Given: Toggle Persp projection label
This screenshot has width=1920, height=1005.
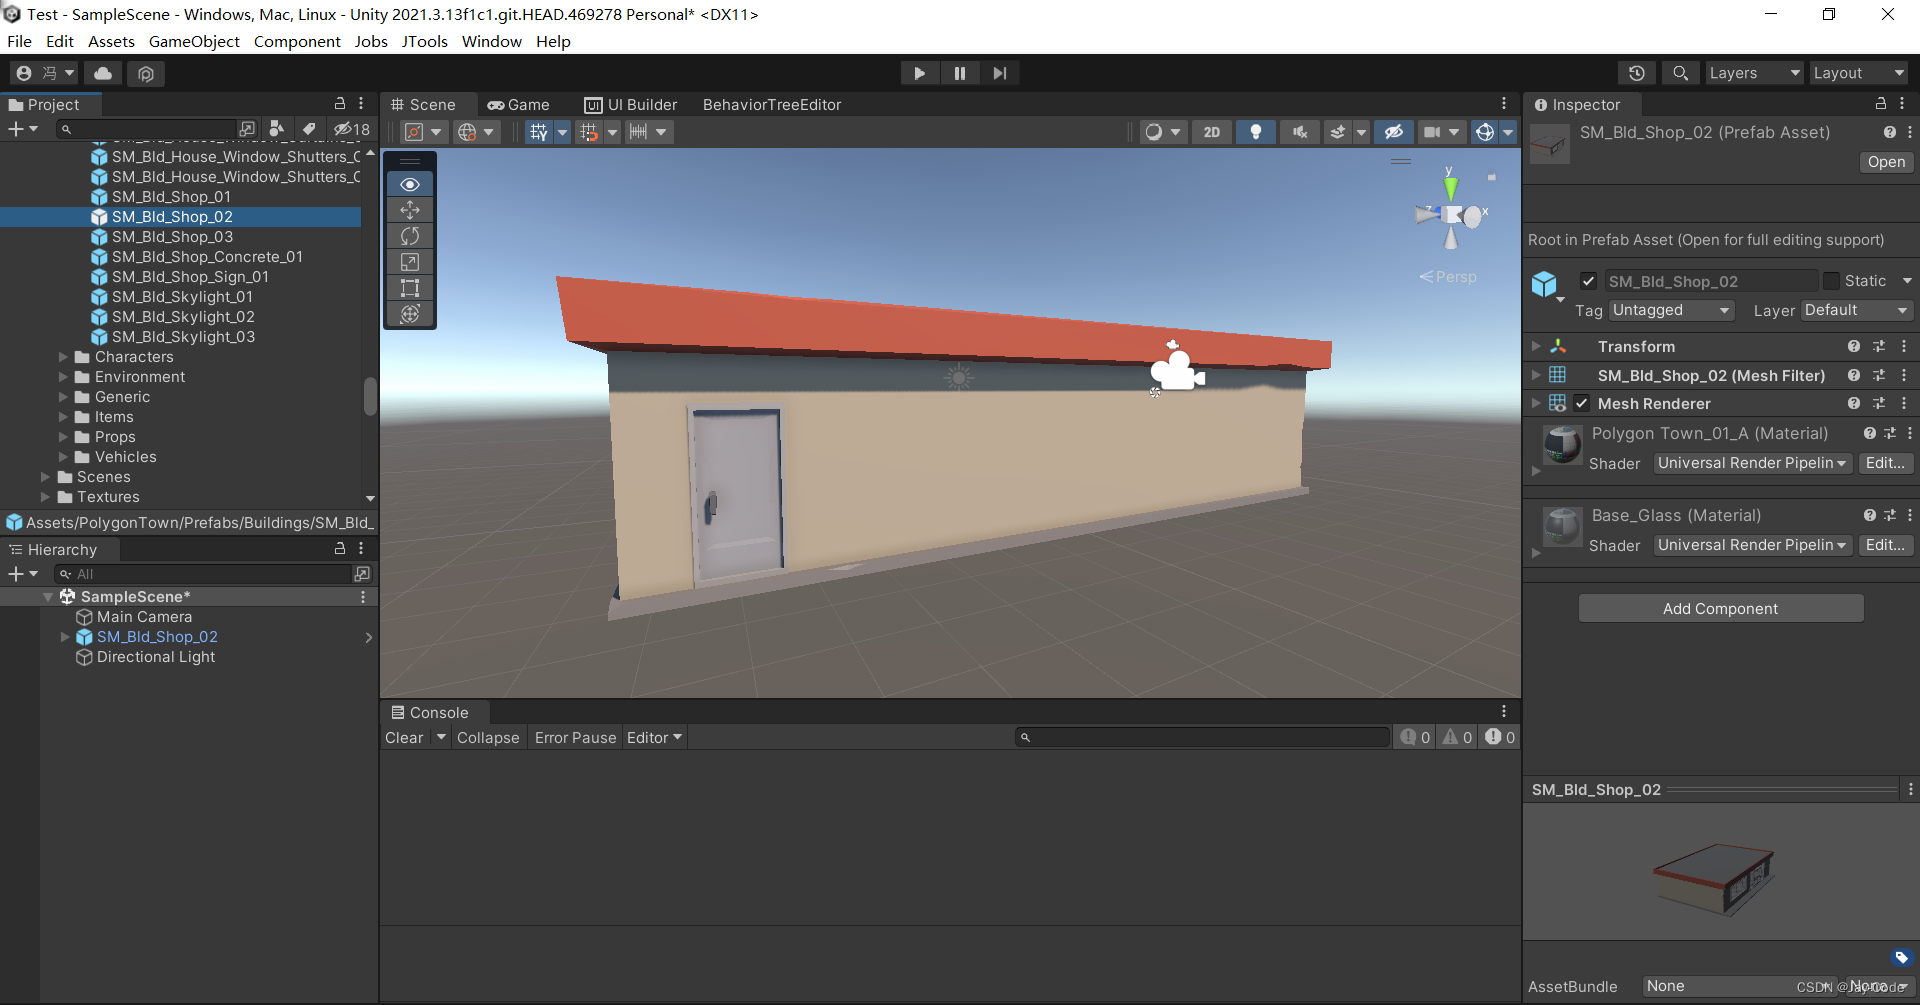Looking at the screenshot, I should click(x=1448, y=277).
